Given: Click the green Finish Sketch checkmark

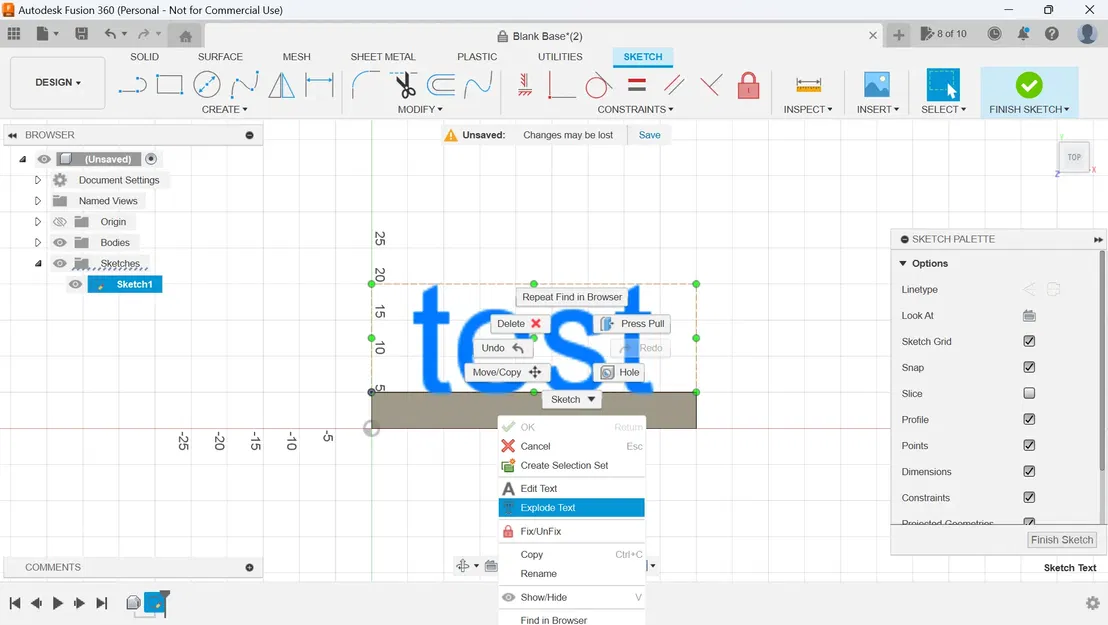Looking at the screenshot, I should 1029,86.
